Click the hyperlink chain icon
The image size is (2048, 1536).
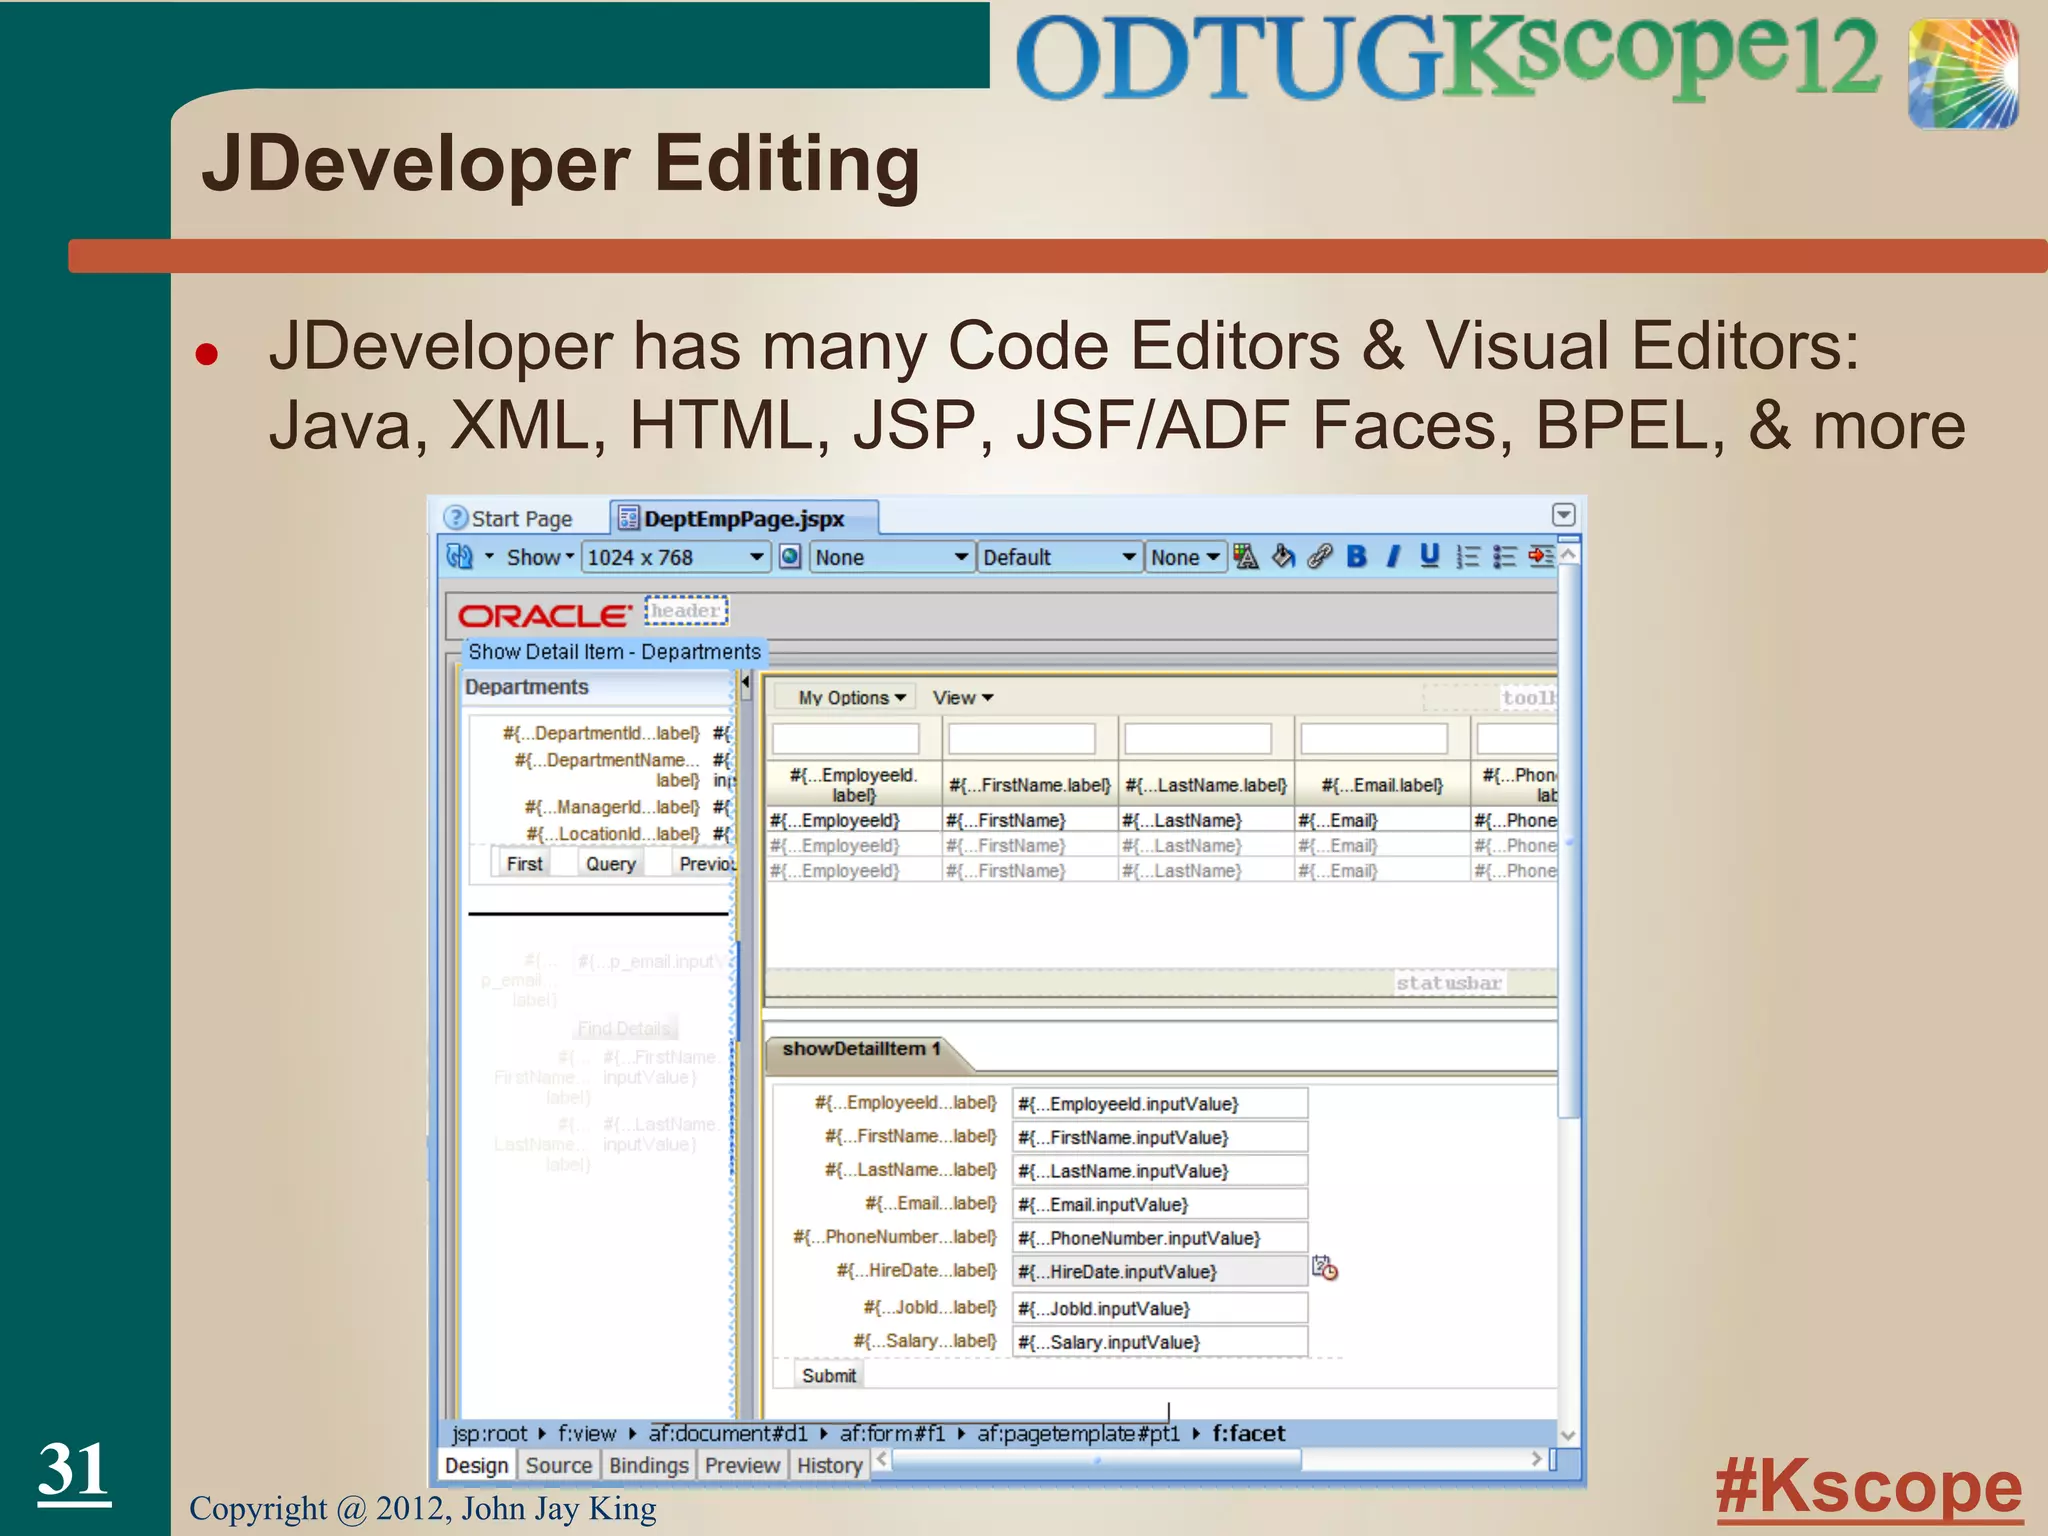coord(1320,557)
